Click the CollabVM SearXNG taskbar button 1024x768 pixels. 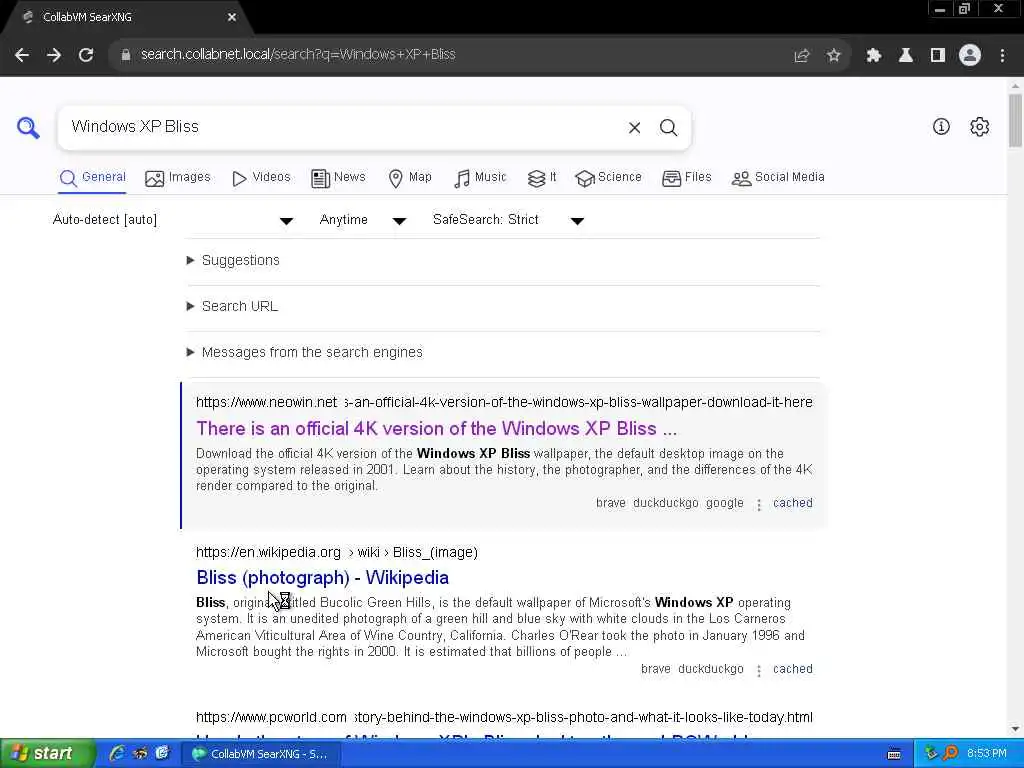pyautogui.click(x=260, y=754)
